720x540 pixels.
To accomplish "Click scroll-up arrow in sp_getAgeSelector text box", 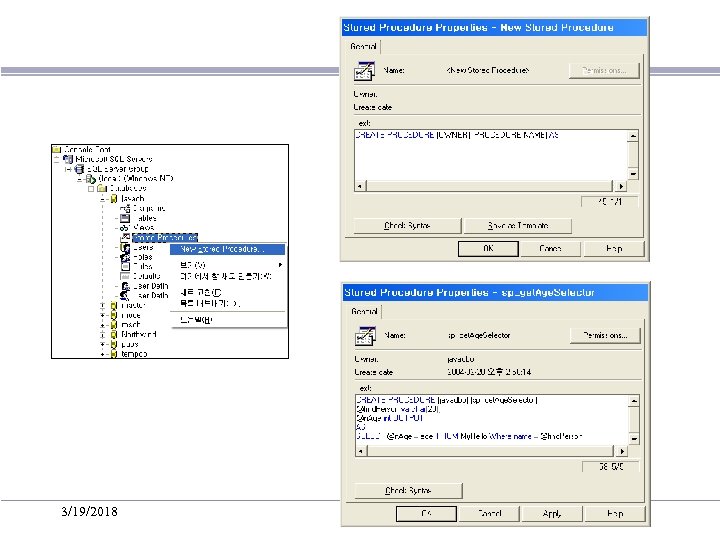I will 634,401.
